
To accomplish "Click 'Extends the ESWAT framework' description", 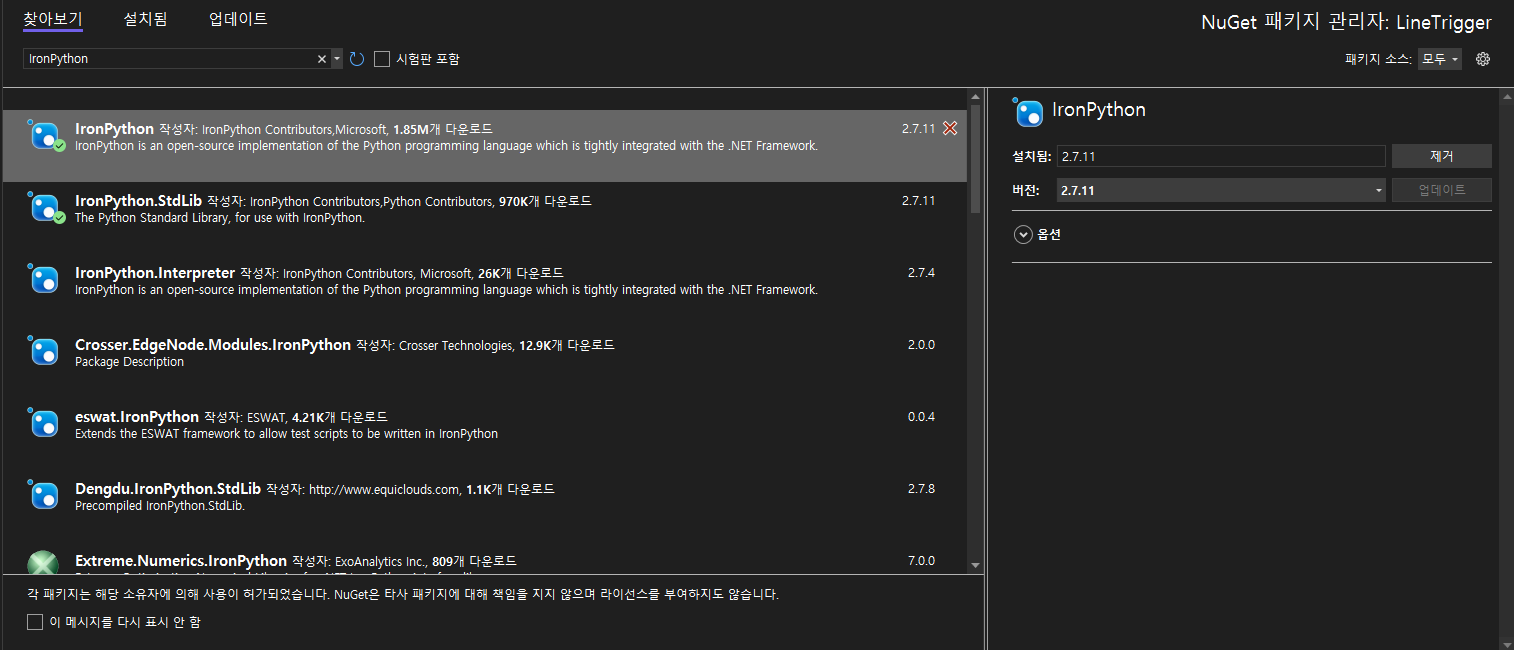I will click(286, 434).
